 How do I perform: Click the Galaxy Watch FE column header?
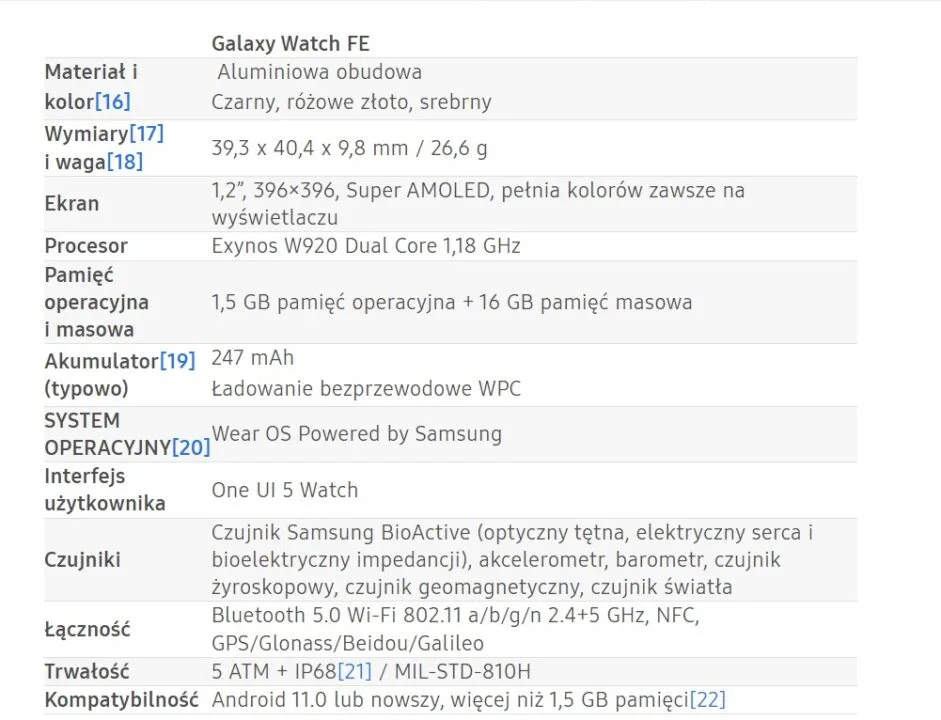click(x=291, y=43)
